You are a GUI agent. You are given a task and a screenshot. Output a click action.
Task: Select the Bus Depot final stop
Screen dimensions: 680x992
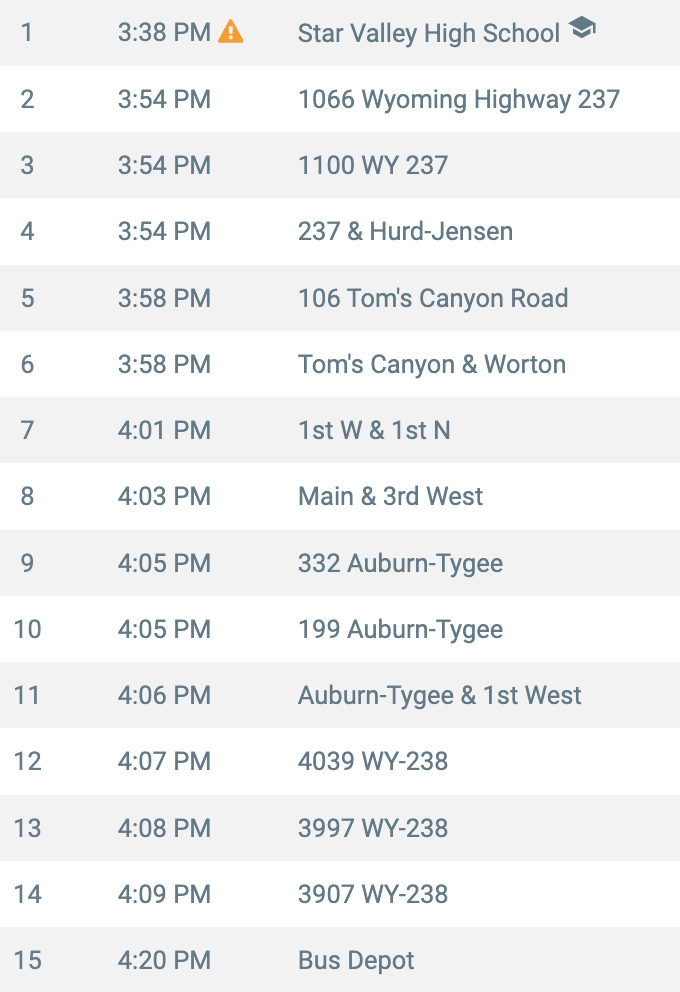[340, 960]
